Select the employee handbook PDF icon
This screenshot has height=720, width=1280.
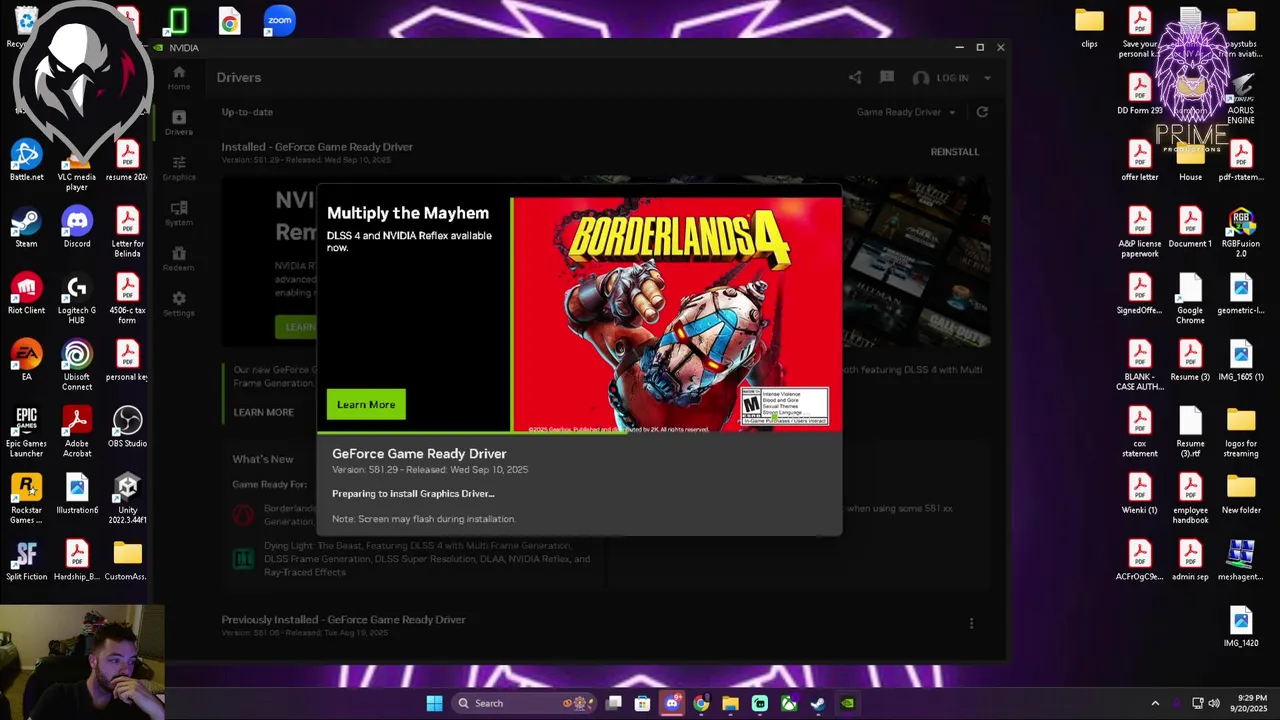(1190, 499)
